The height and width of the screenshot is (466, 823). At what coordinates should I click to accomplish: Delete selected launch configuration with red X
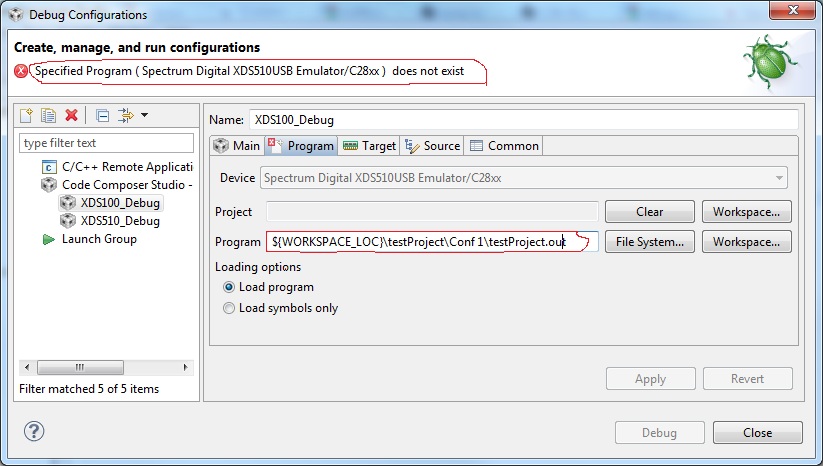pyautogui.click(x=71, y=115)
